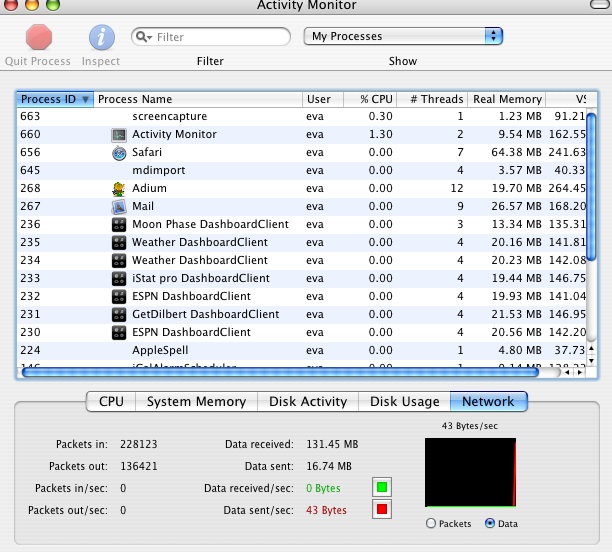Viewport: 612px width, 552px height.
Task: Select the Adium duck icon
Action: (119, 189)
